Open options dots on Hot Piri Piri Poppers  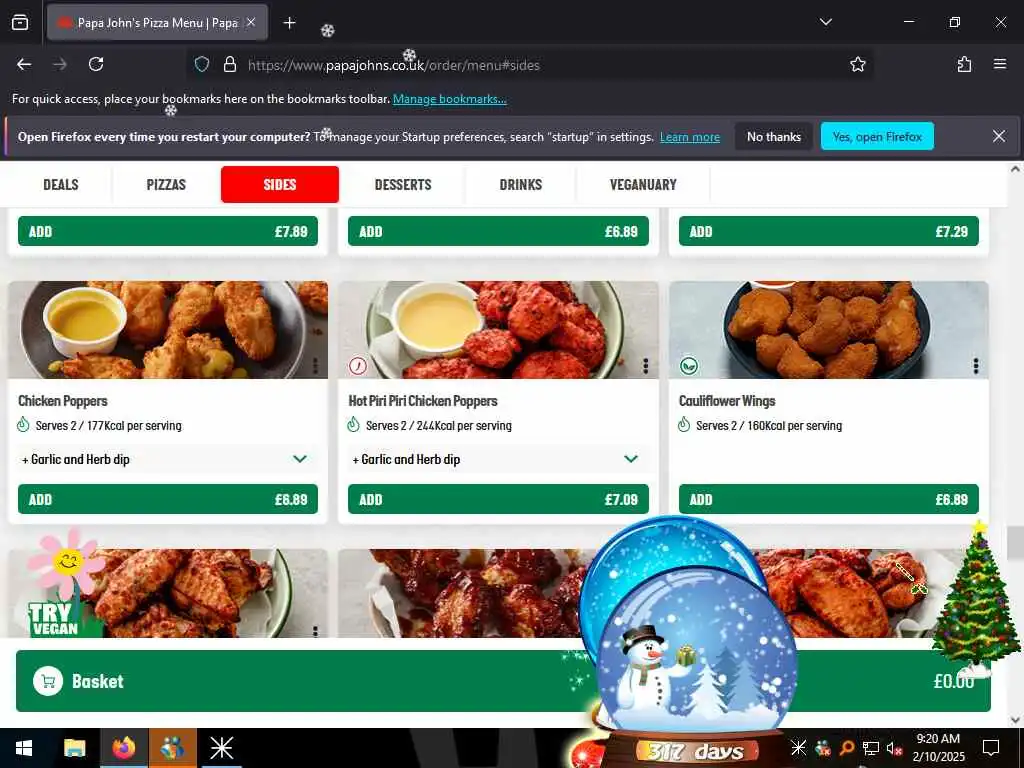(645, 366)
